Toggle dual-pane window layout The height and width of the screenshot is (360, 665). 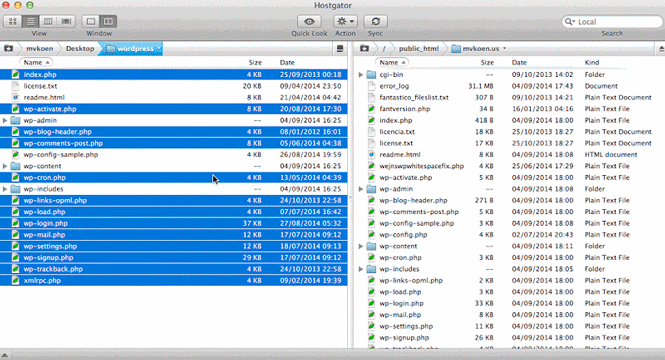click(109, 21)
